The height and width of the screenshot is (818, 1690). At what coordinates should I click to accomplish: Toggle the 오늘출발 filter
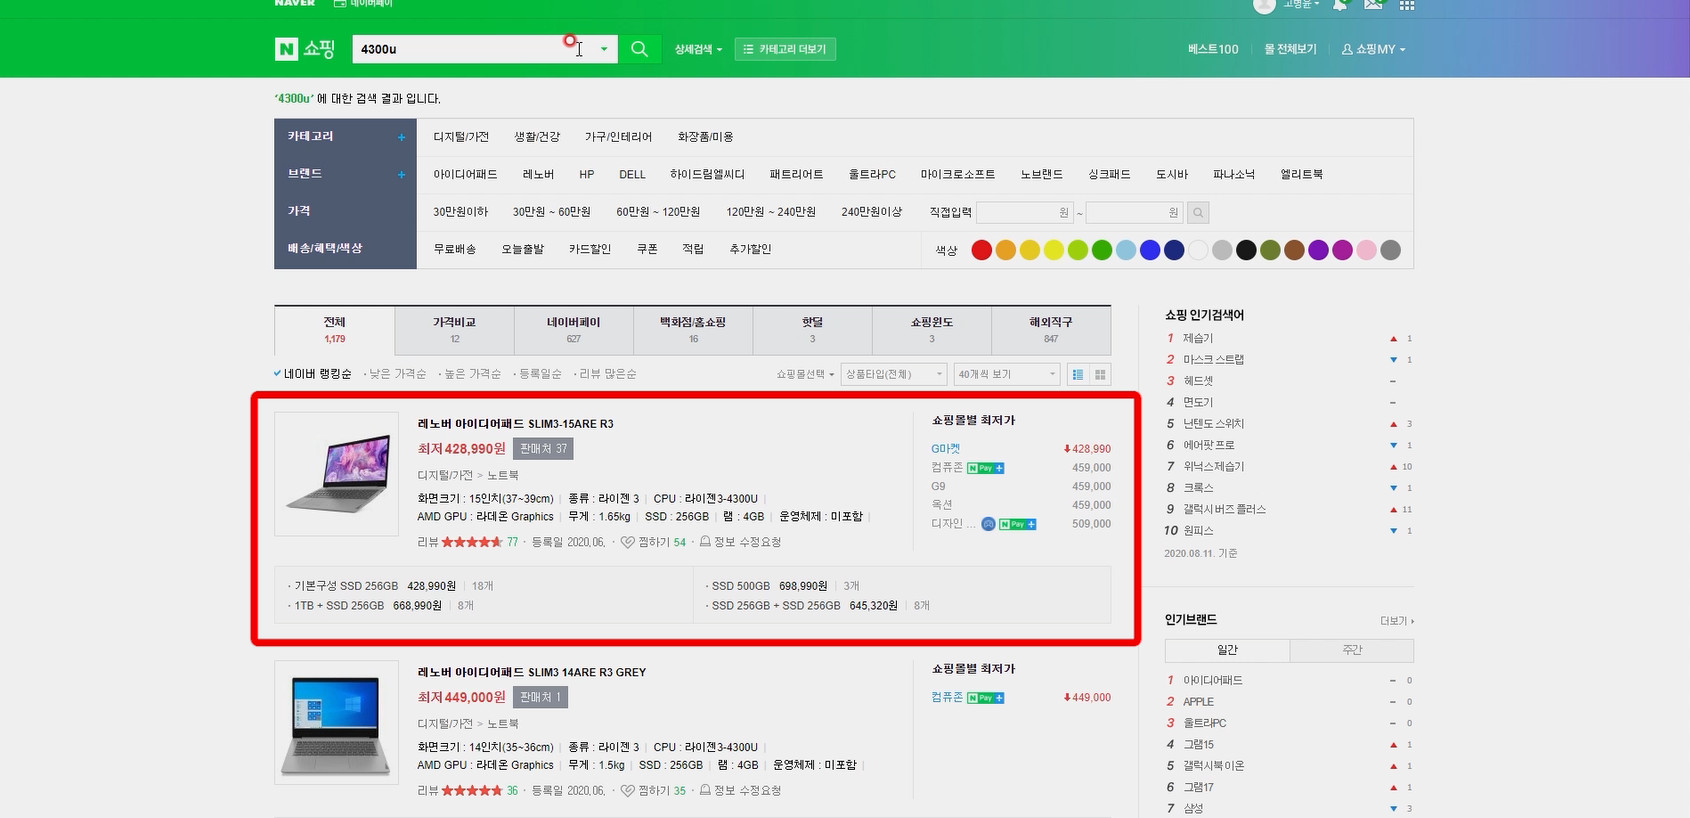523,249
